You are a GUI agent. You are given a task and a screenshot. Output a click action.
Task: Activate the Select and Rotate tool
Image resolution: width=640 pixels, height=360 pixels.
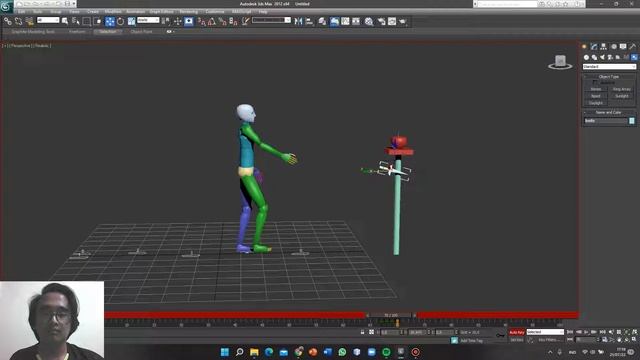120,21
